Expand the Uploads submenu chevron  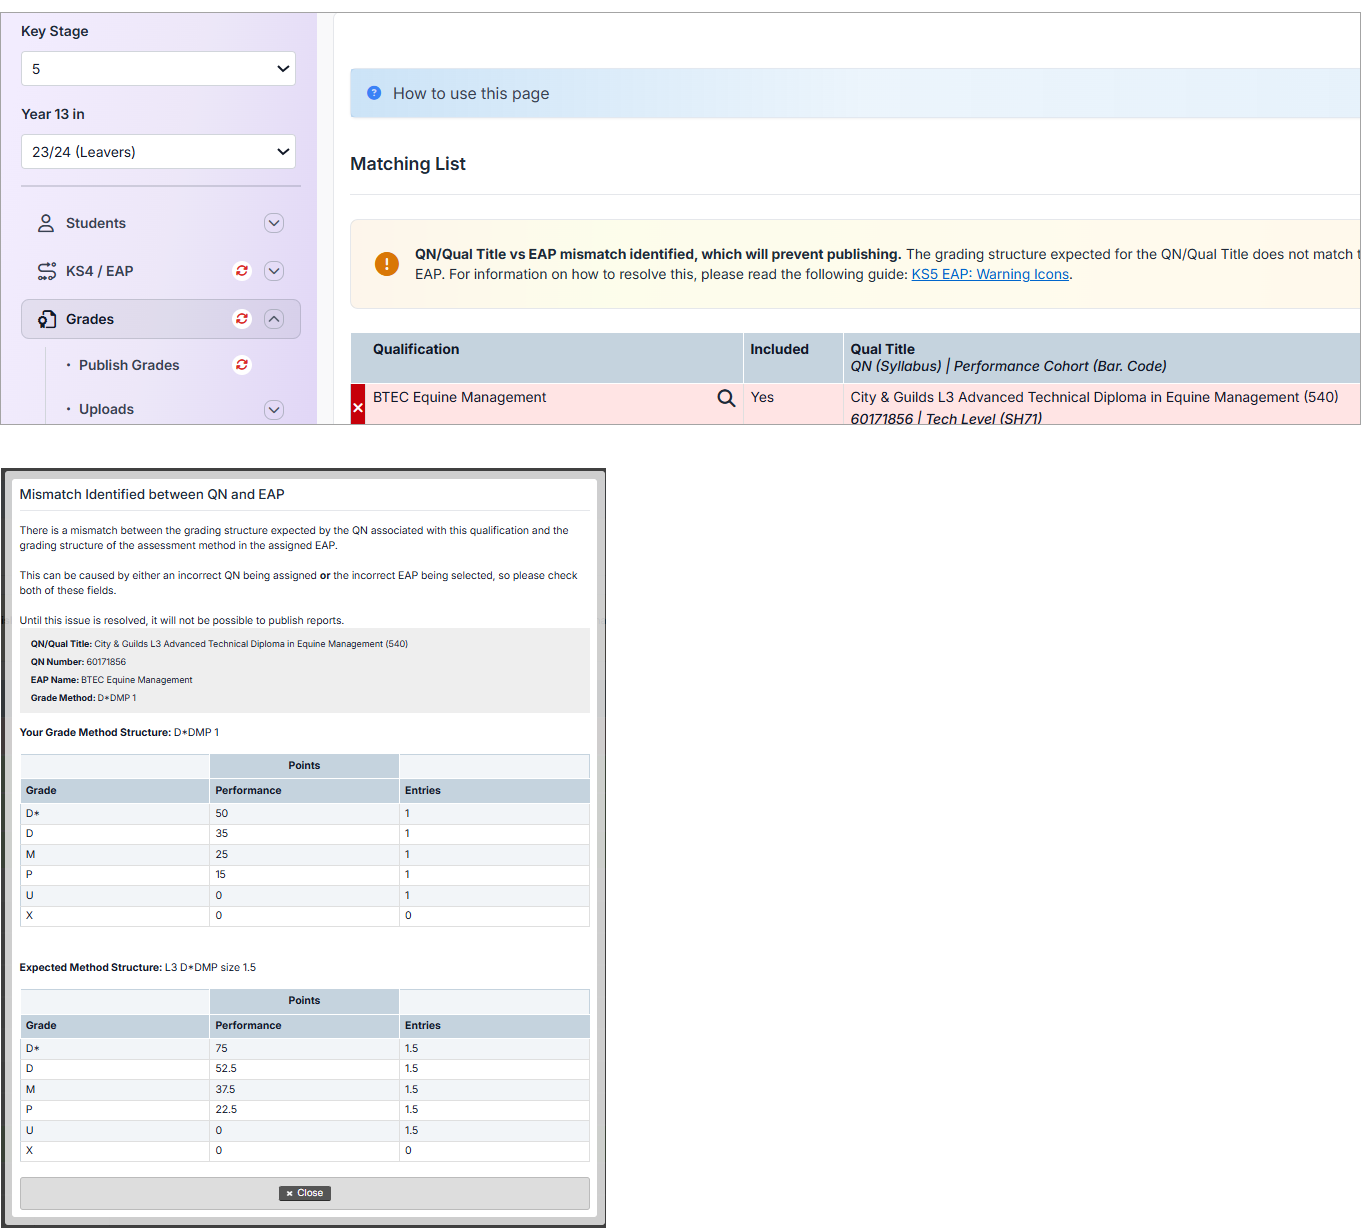click(x=274, y=410)
